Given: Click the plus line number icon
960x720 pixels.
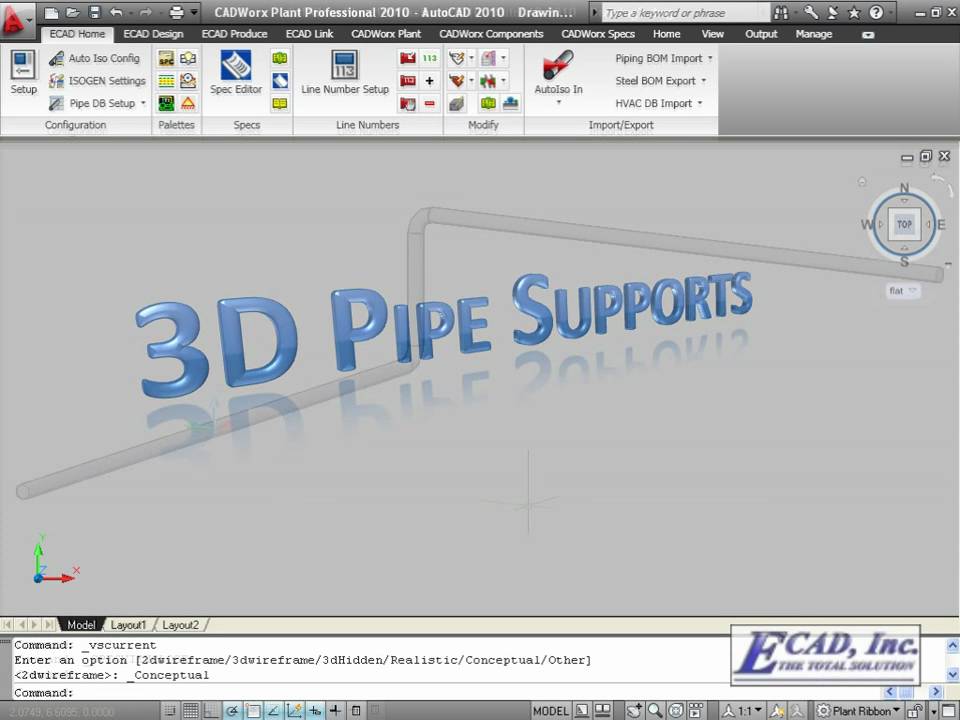Looking at the screenshot, I should (x=430, y=81).
